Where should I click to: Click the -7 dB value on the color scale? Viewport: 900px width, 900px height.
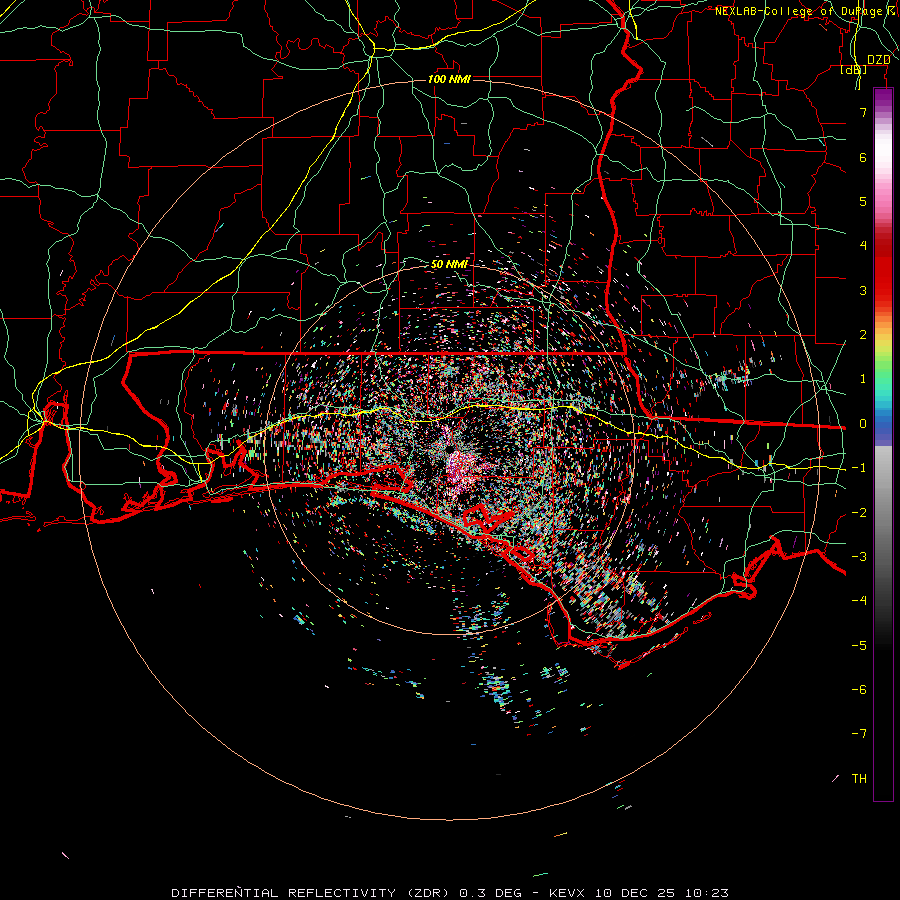(x=859, y=734)
